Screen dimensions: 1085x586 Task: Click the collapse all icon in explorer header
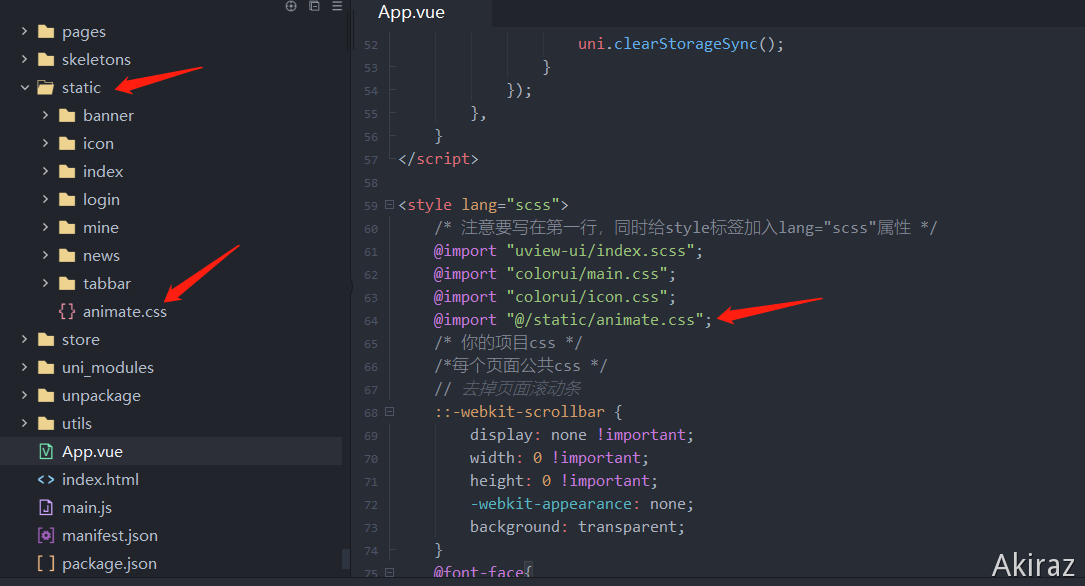314,6
